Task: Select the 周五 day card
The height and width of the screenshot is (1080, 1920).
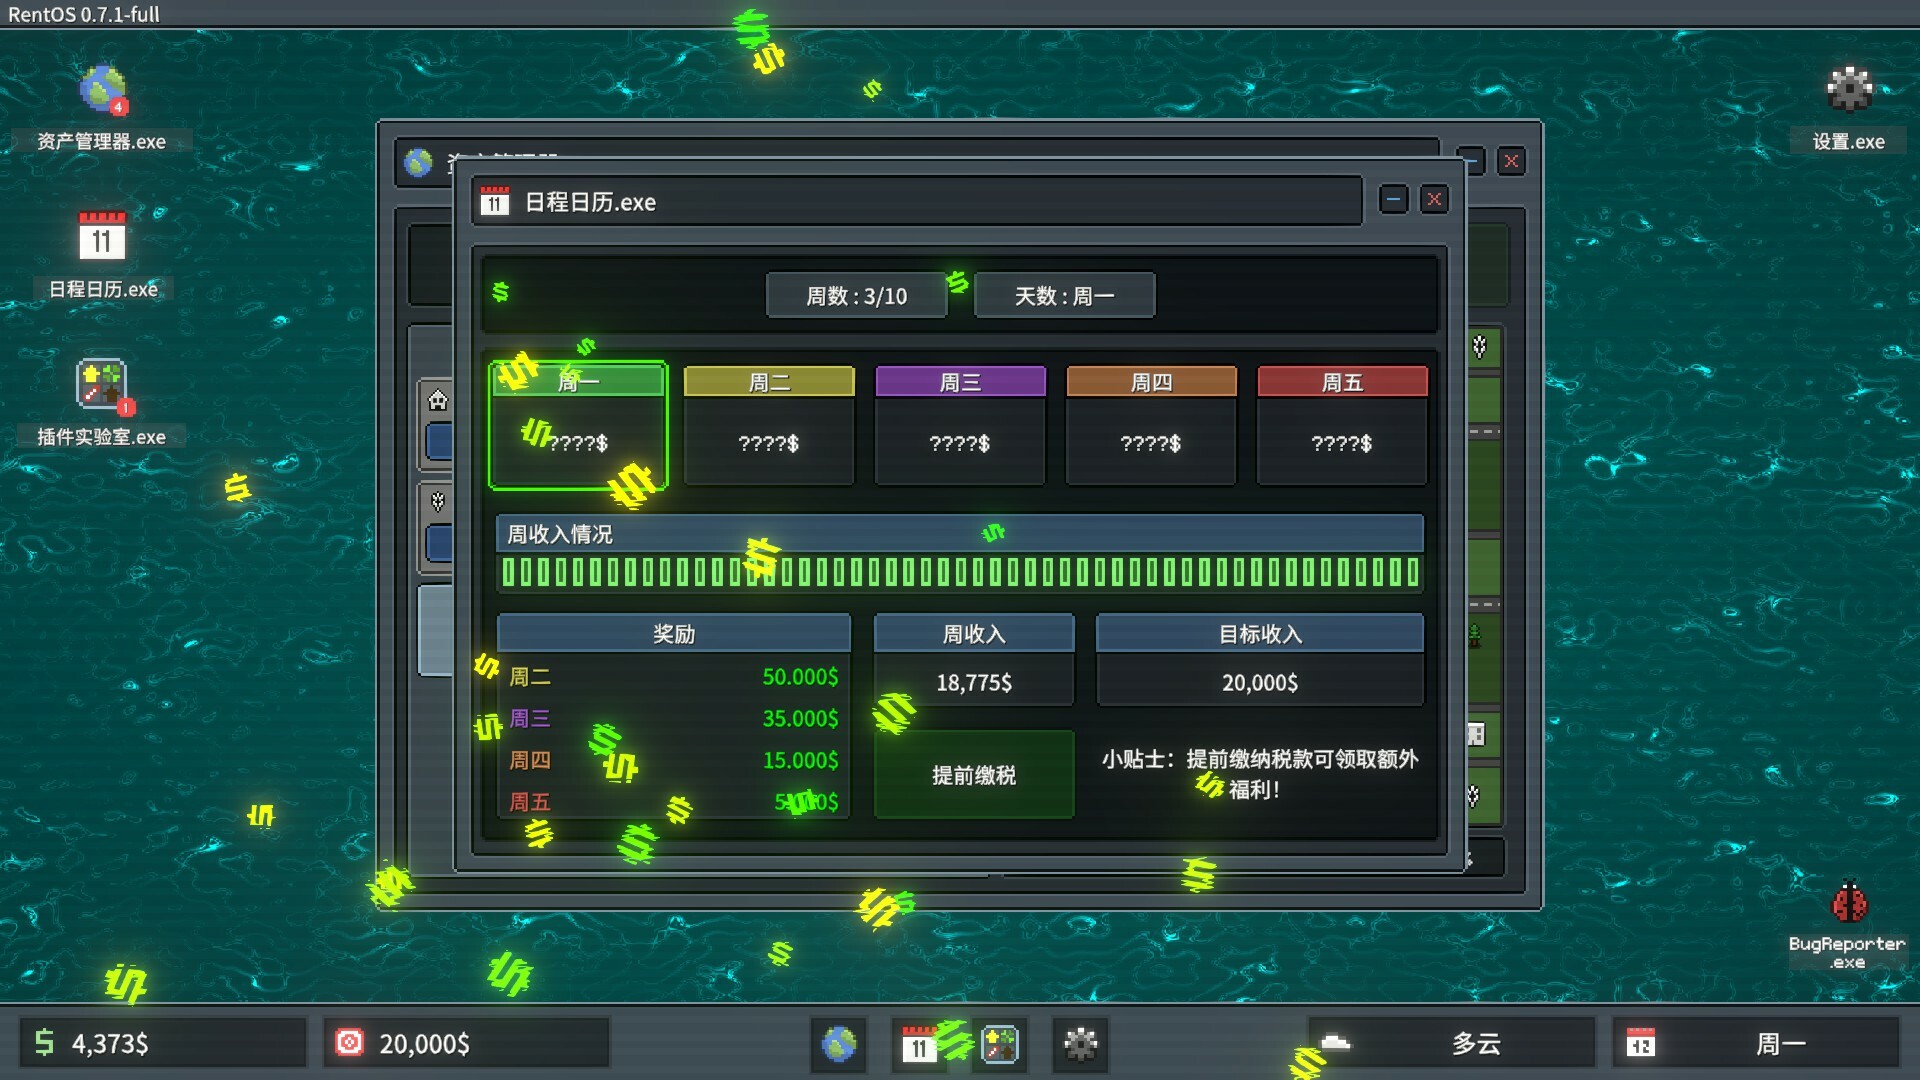Action: pos(1342,426)
